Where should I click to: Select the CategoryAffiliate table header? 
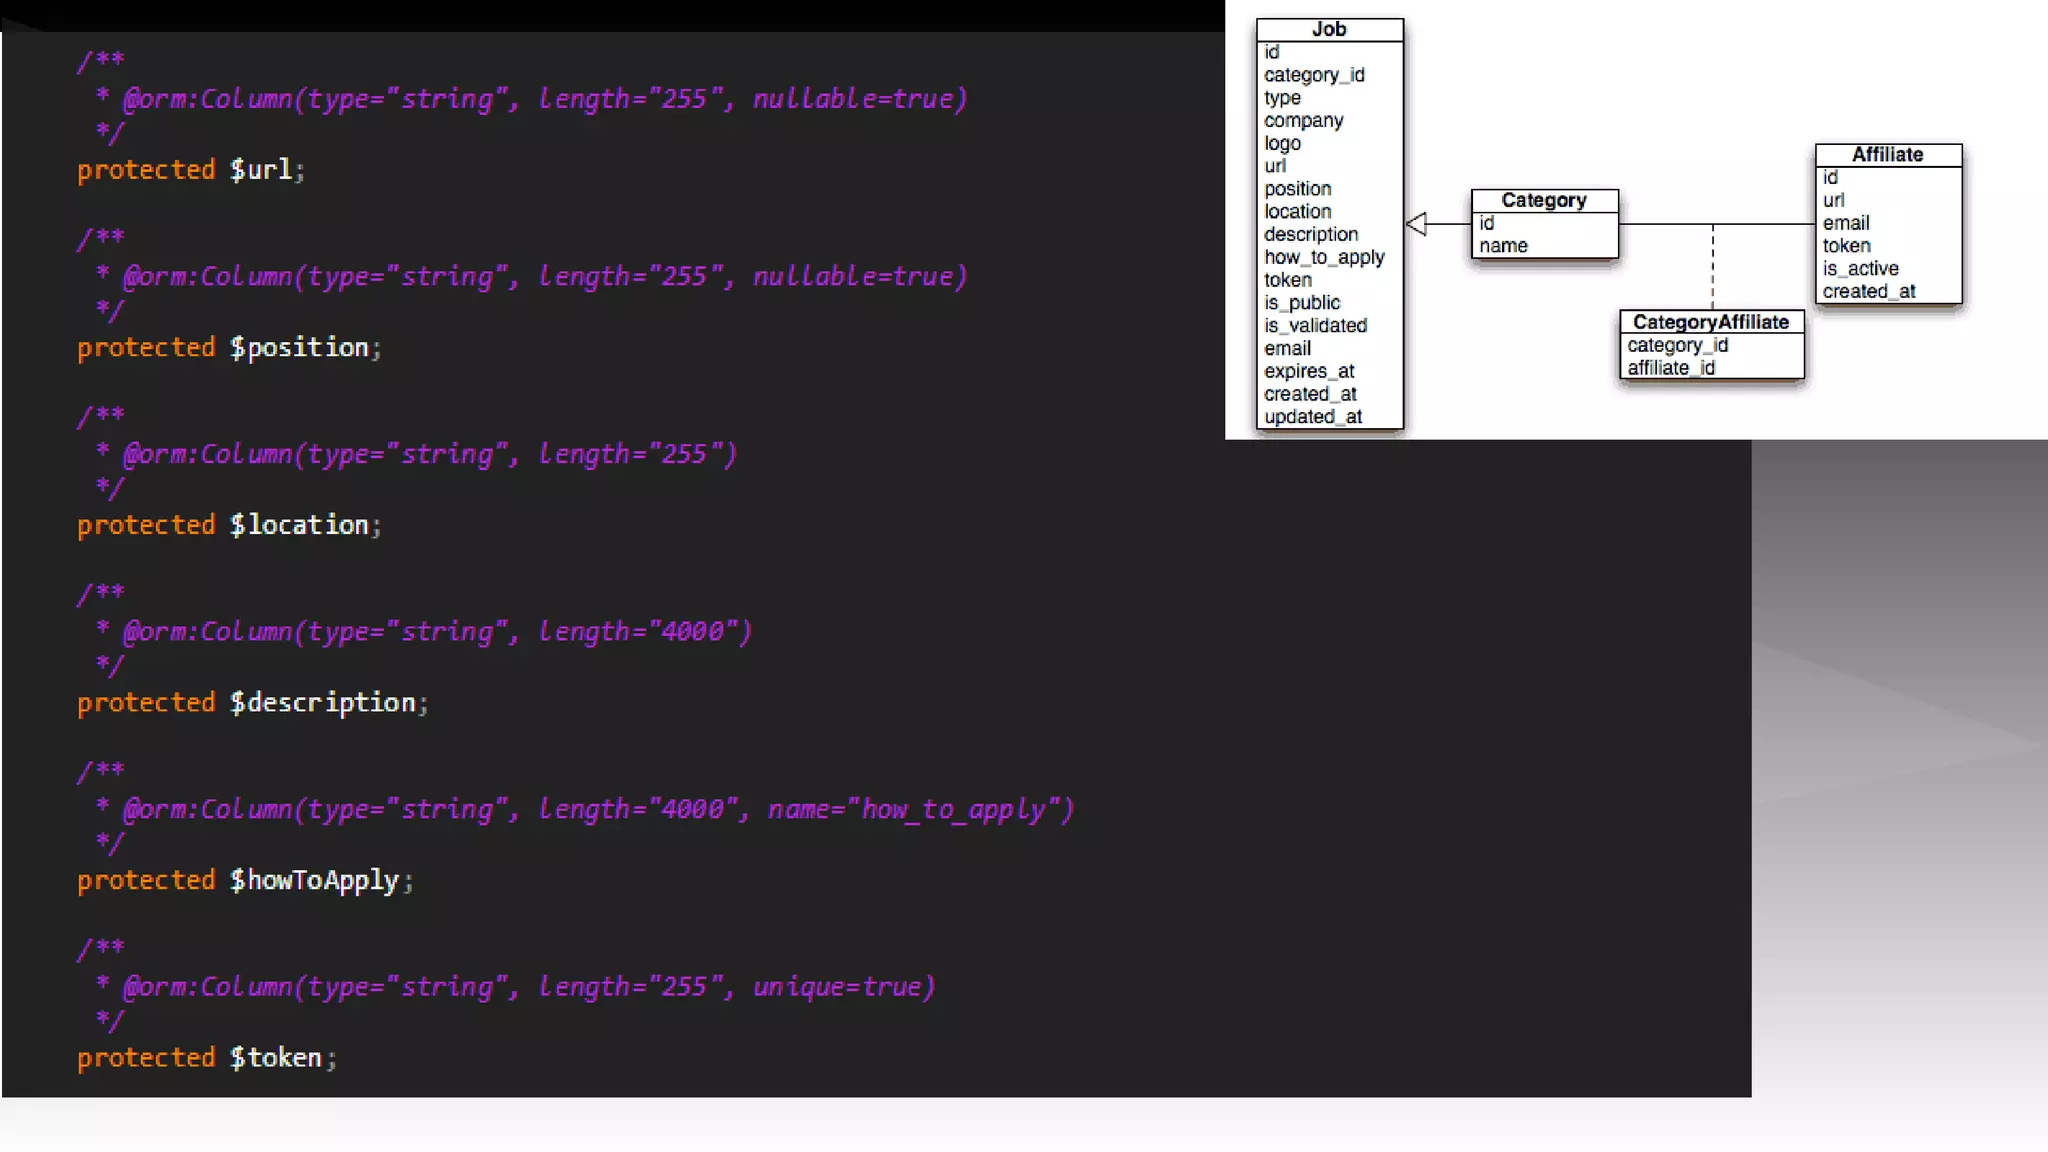point(1711,322)
